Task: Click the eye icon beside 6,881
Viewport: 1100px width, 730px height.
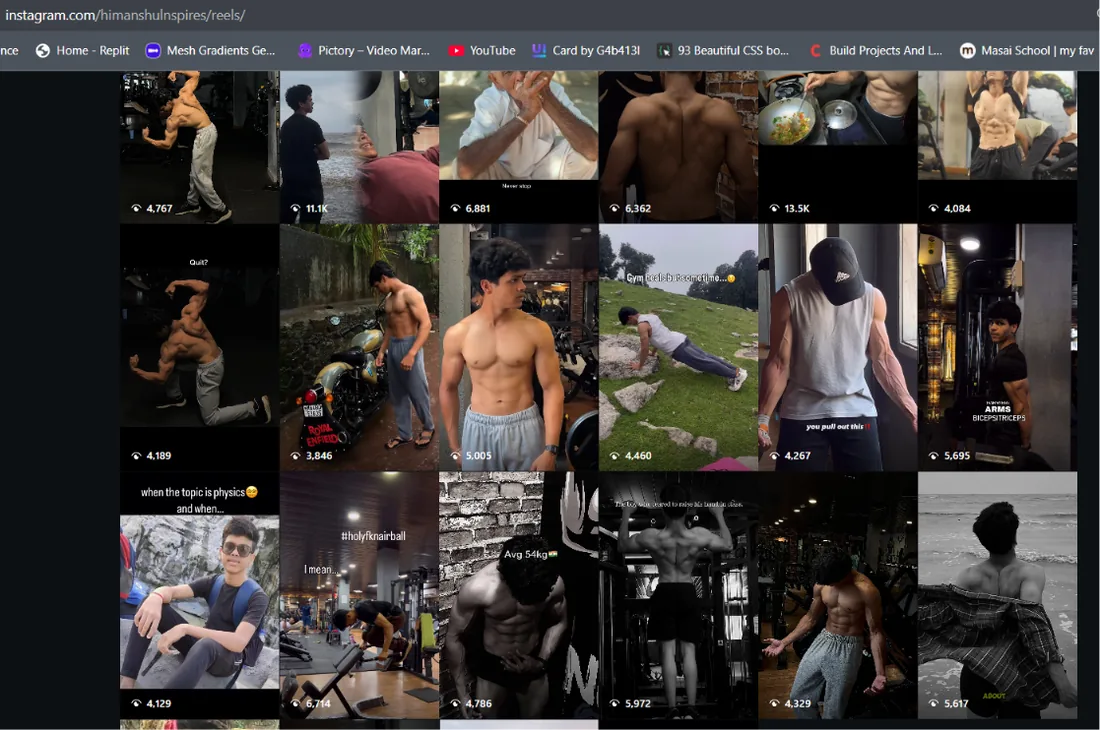Action: click(455, 208)
